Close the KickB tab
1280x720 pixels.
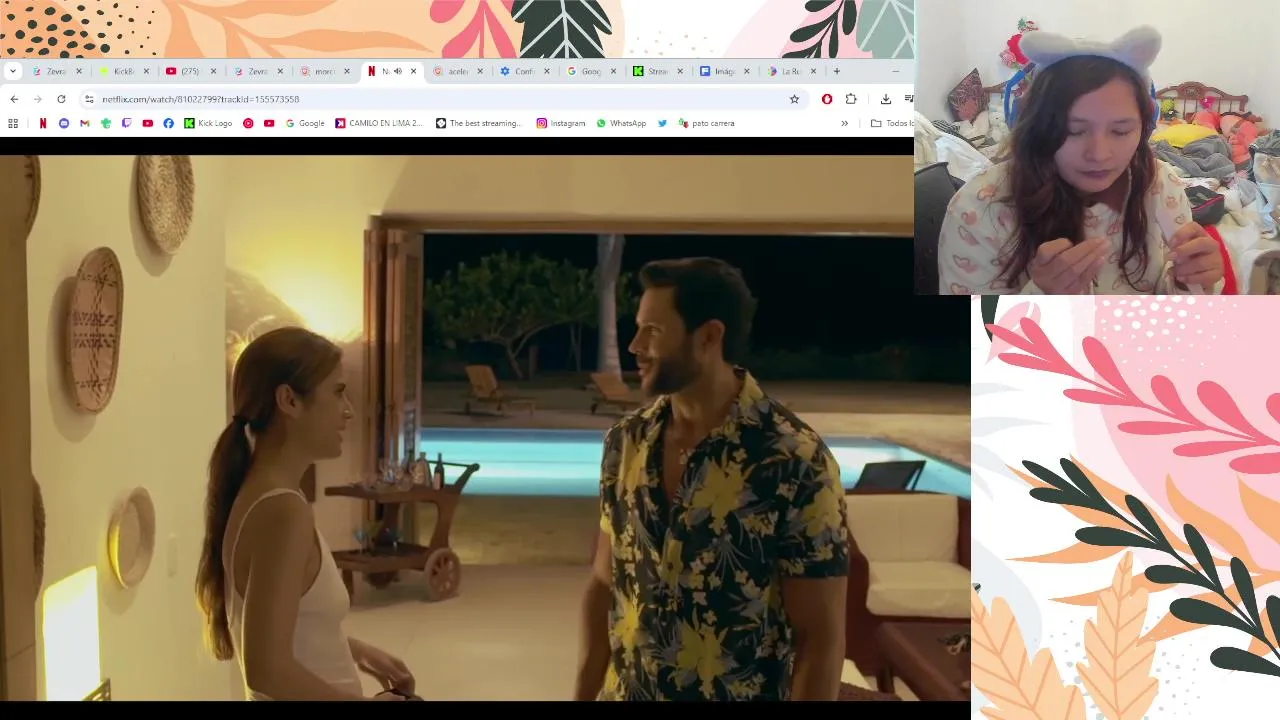[146, 71]
